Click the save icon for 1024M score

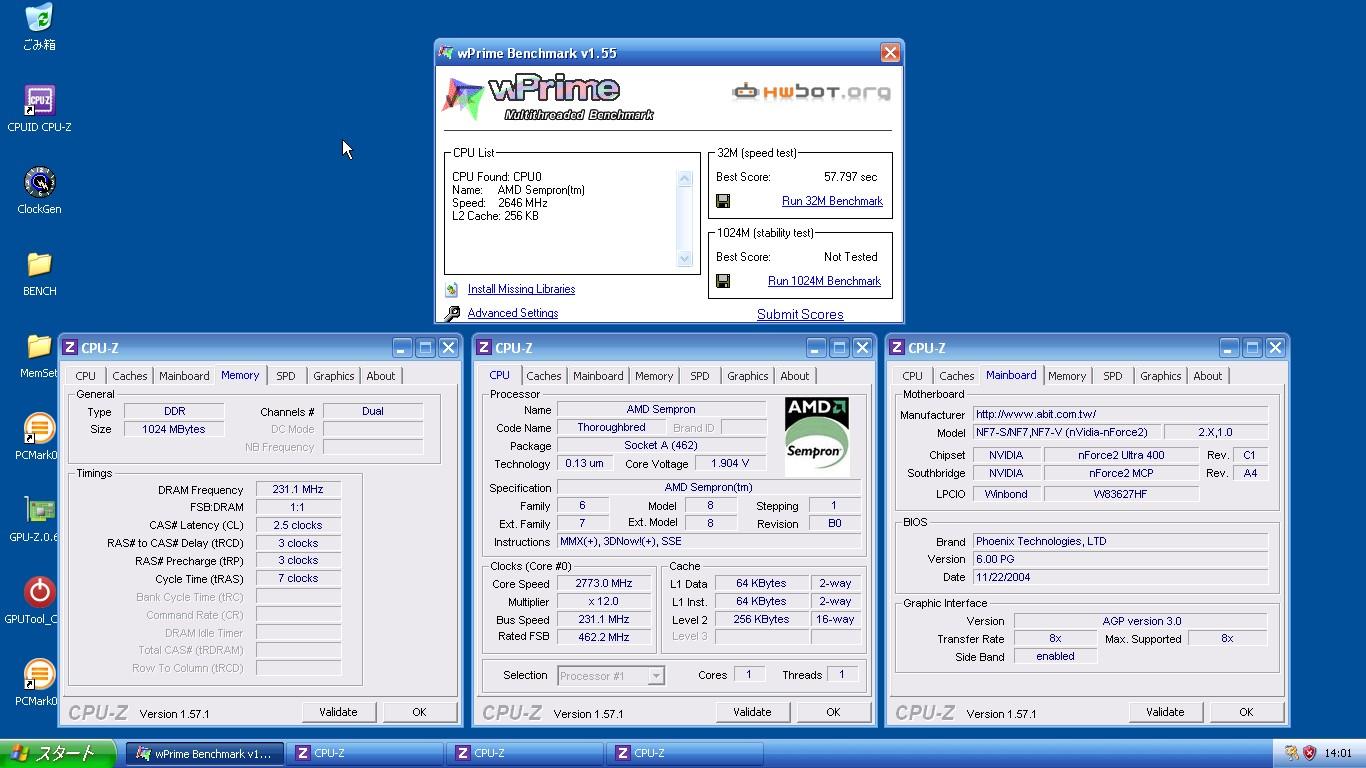pos(723,281)
